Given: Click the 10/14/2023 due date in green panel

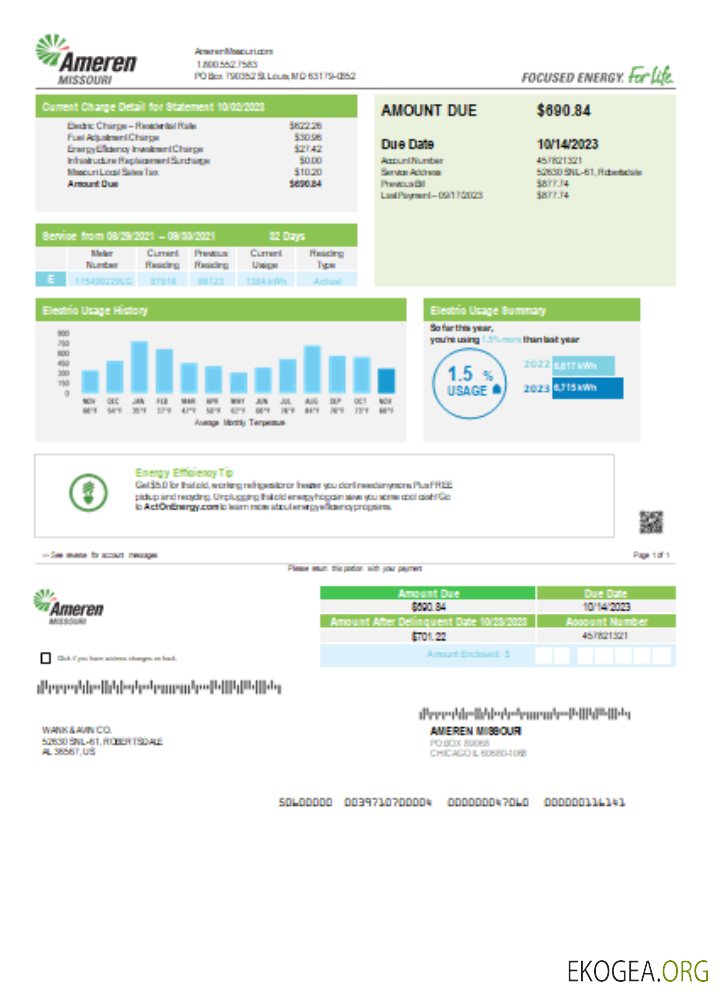Looking at the screenshot, I should (567, 144).
